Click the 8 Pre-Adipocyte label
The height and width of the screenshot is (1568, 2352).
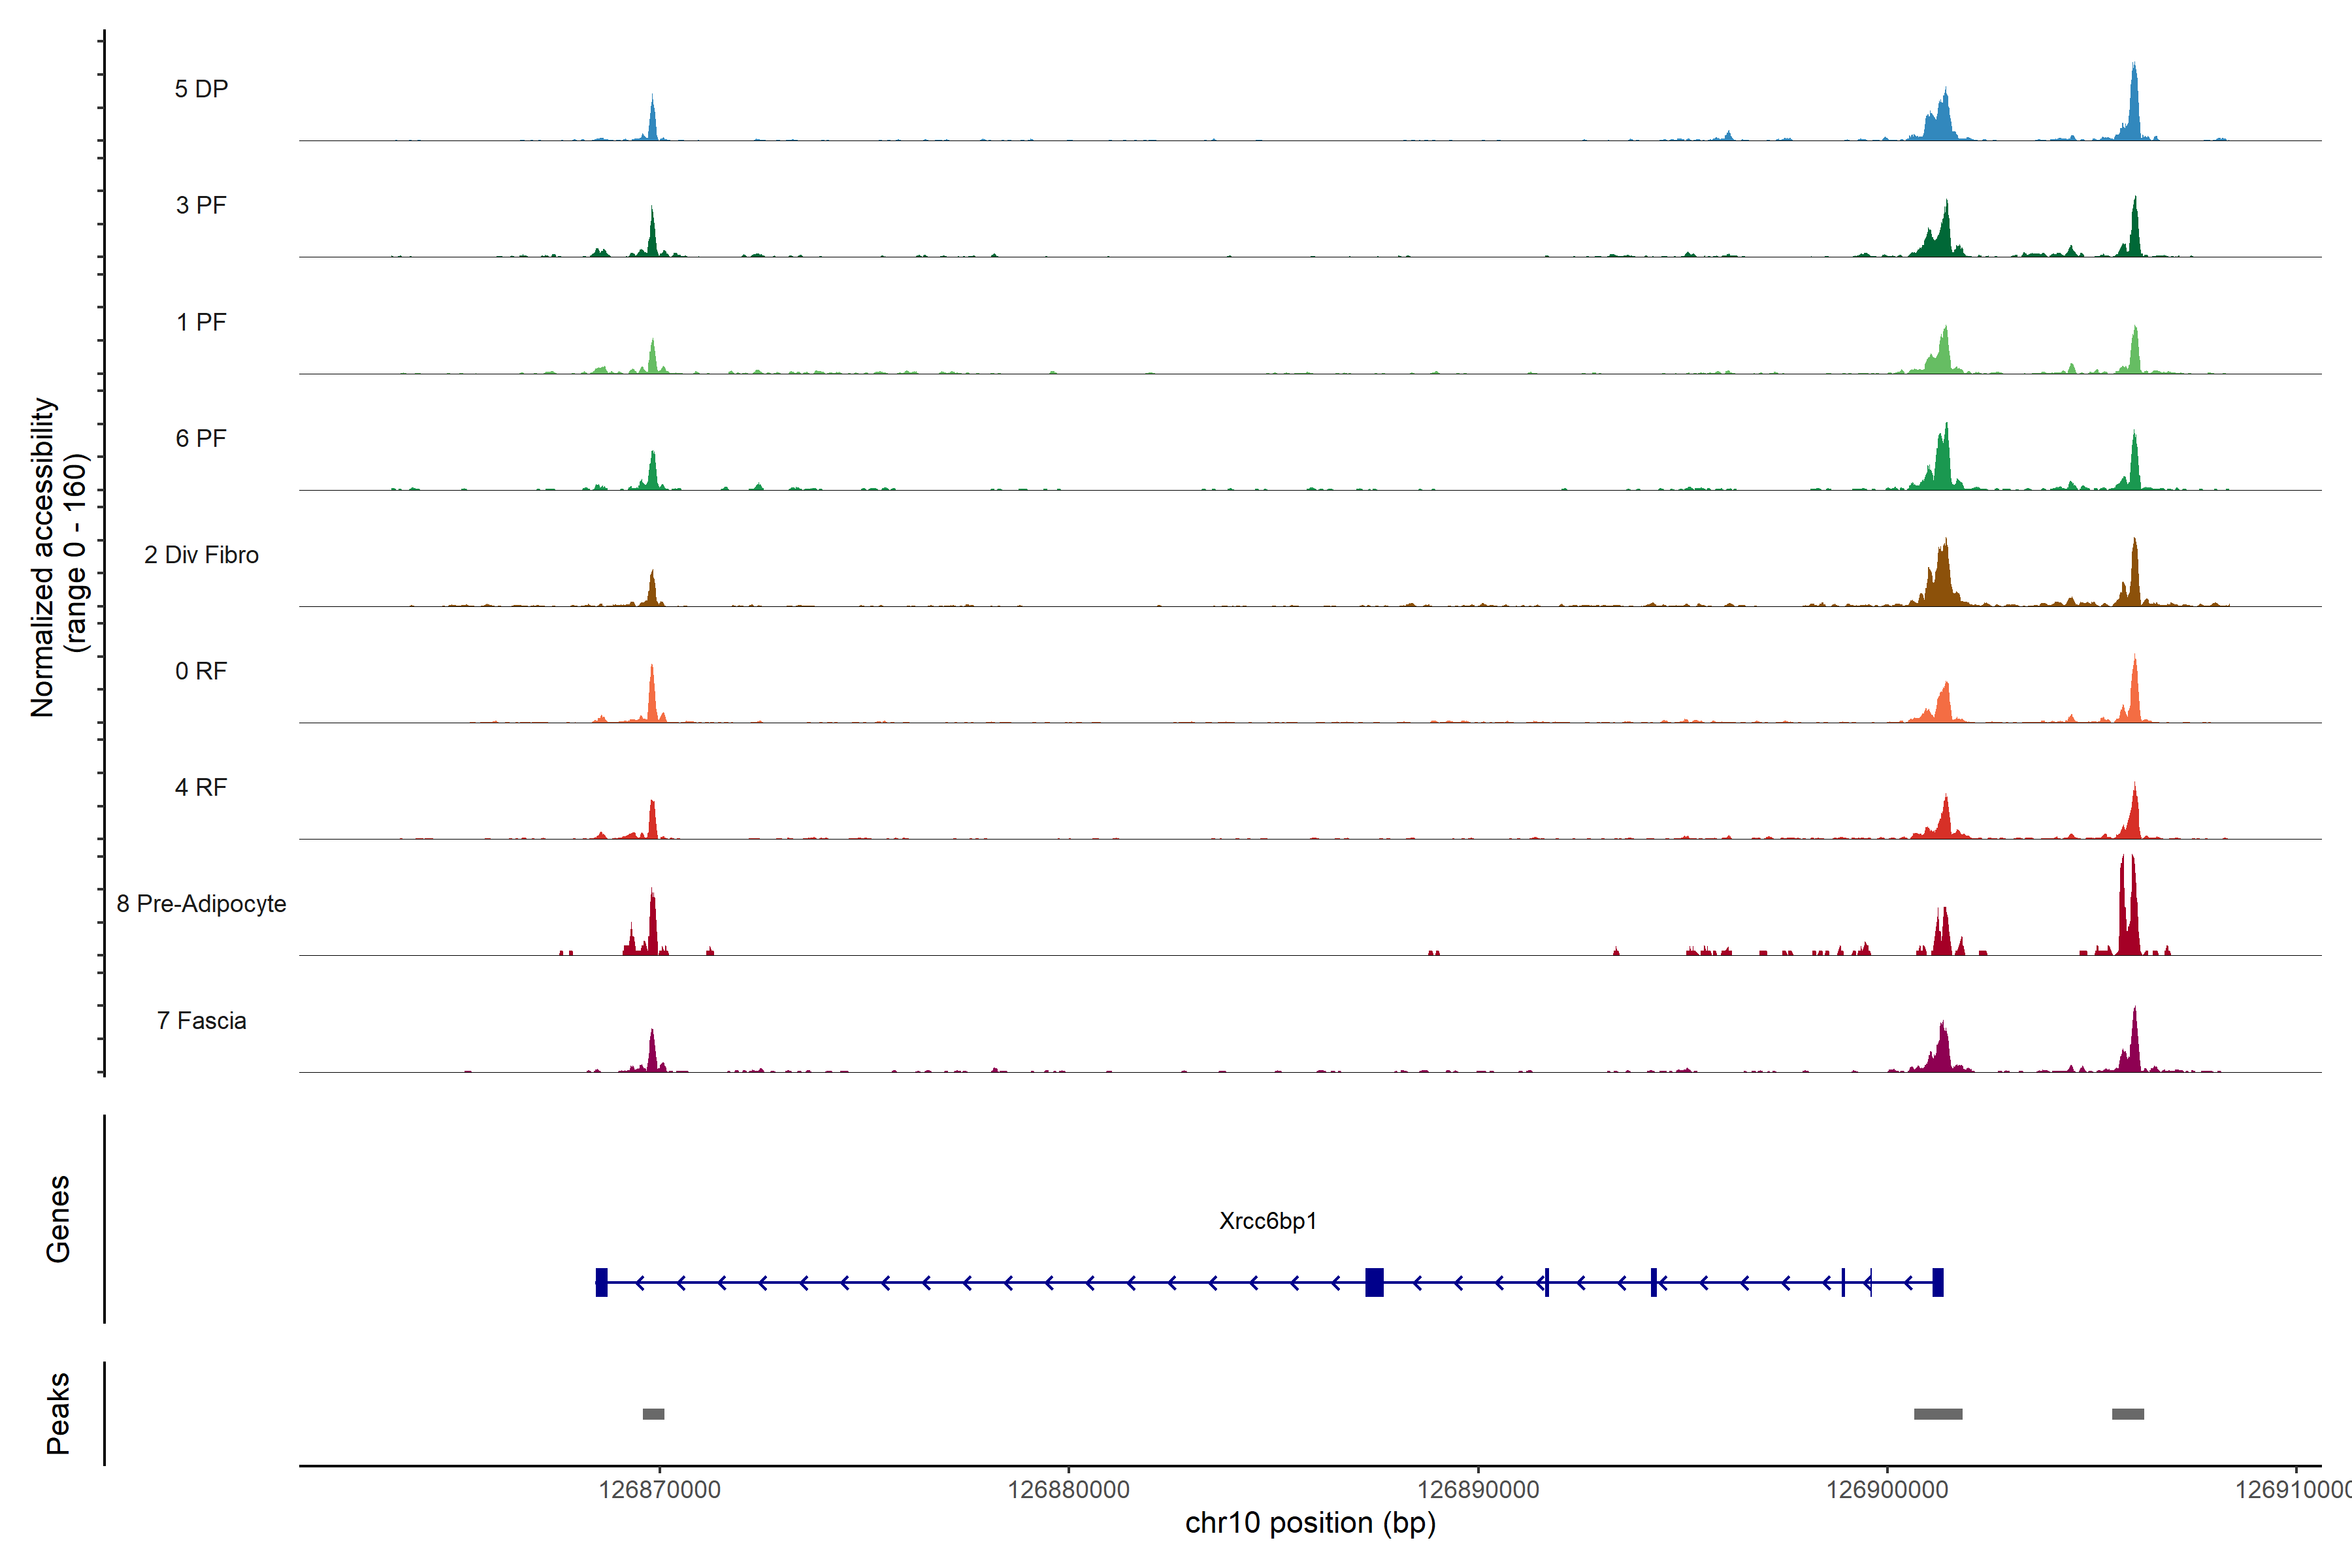point(201,904)
